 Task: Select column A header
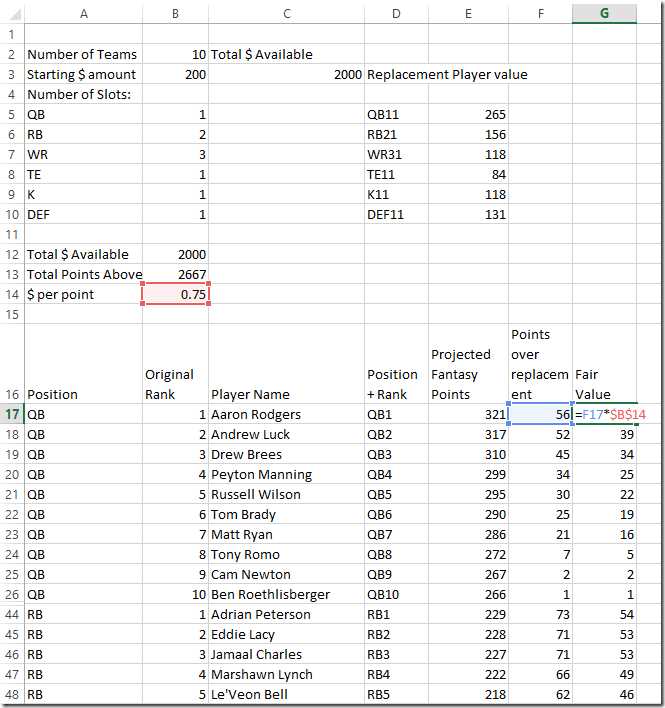pos(84,14)
